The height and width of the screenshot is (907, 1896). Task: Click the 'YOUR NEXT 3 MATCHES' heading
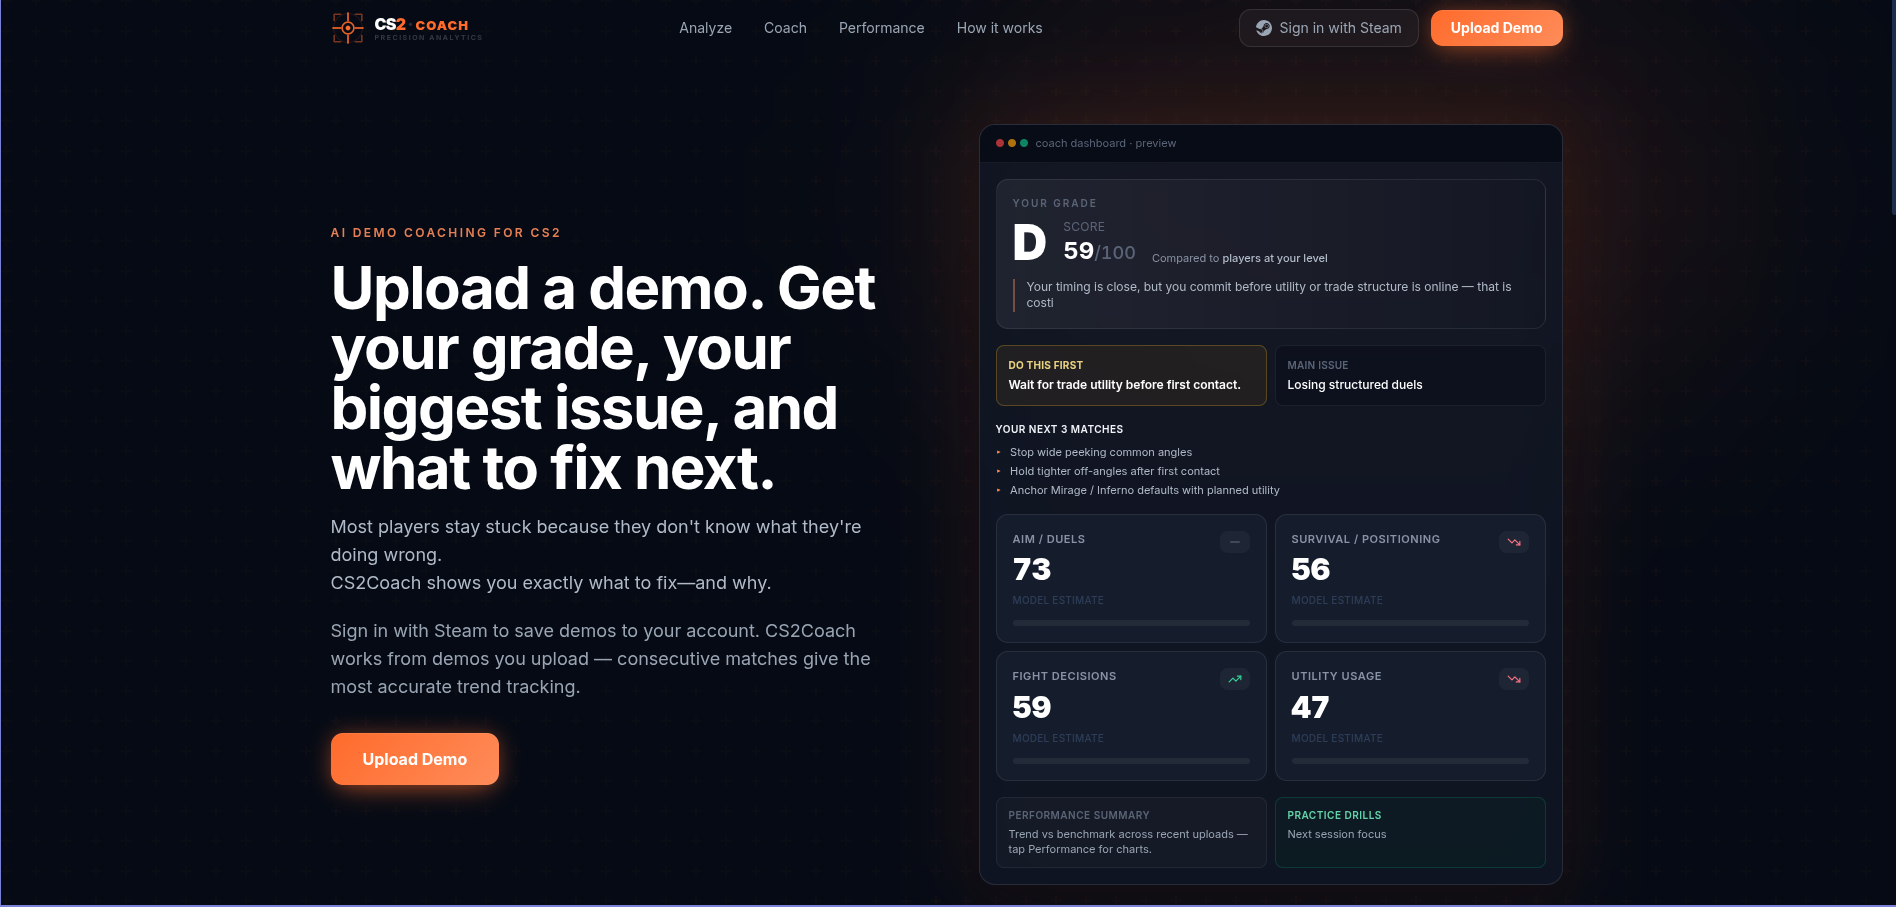pyautogui.click(x=1059, y=429)
